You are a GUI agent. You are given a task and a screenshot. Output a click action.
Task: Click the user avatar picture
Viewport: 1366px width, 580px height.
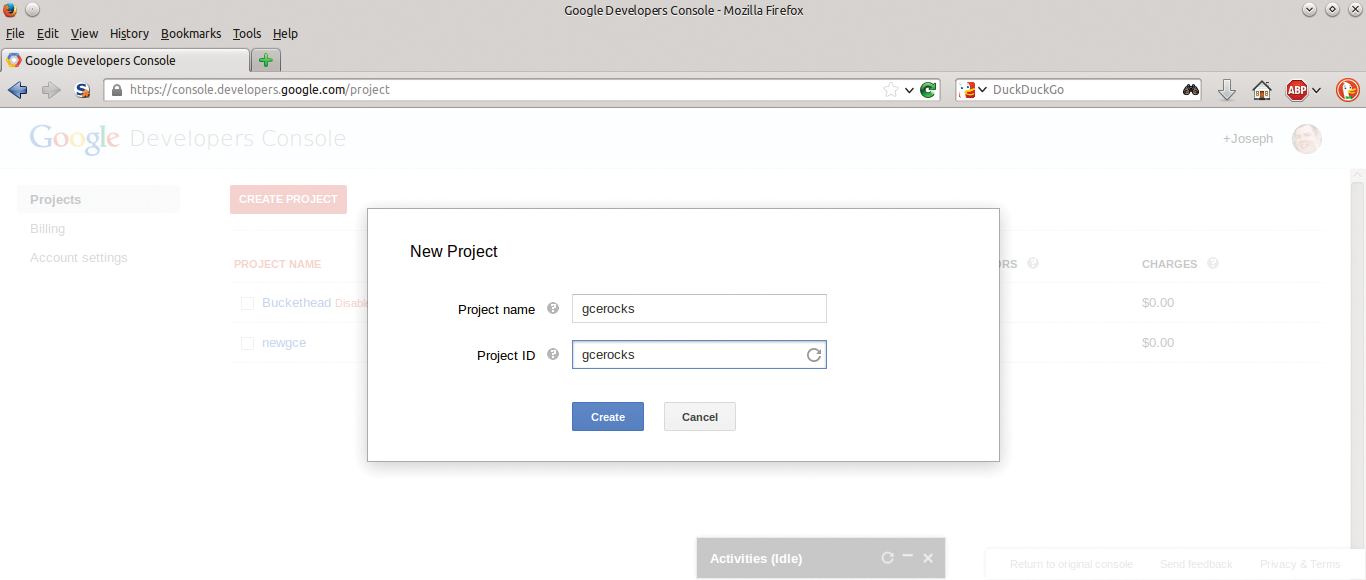coord(1307,139)
